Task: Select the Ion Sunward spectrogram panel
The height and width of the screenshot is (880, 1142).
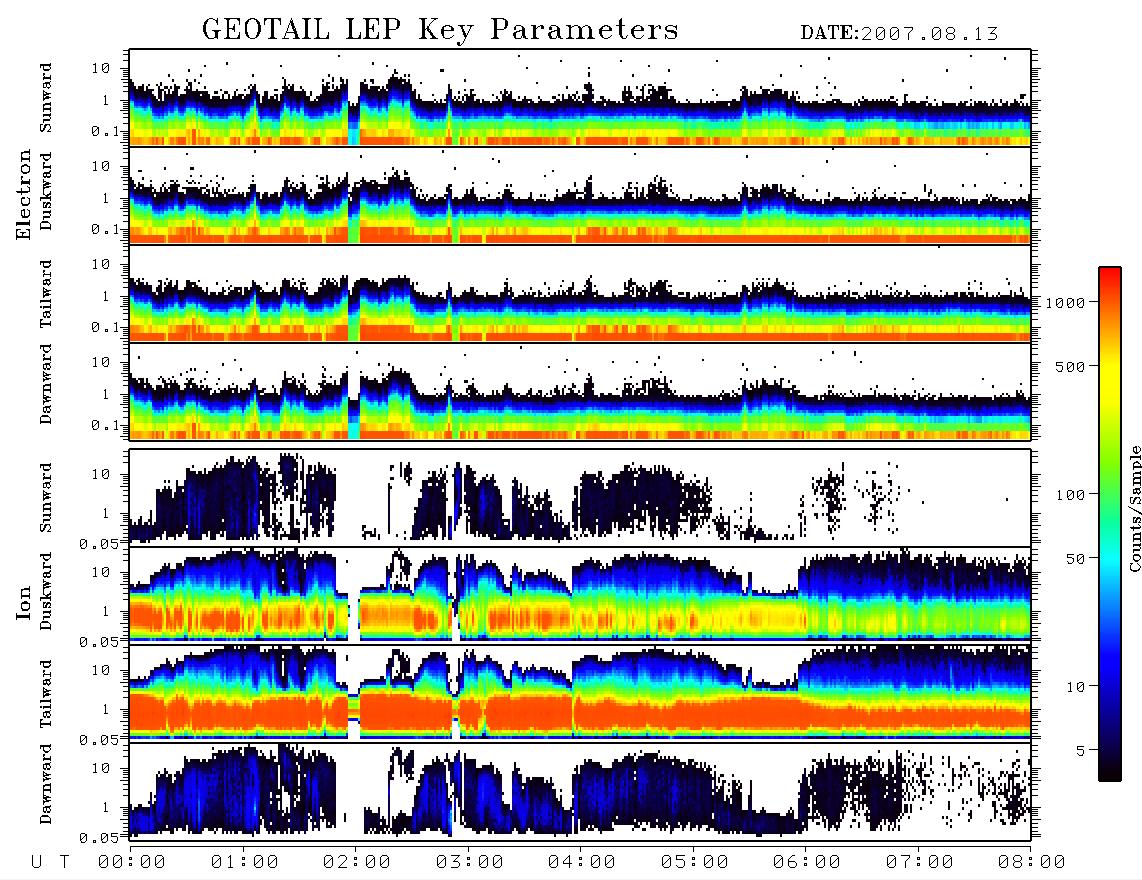Action: pos(580,498)
